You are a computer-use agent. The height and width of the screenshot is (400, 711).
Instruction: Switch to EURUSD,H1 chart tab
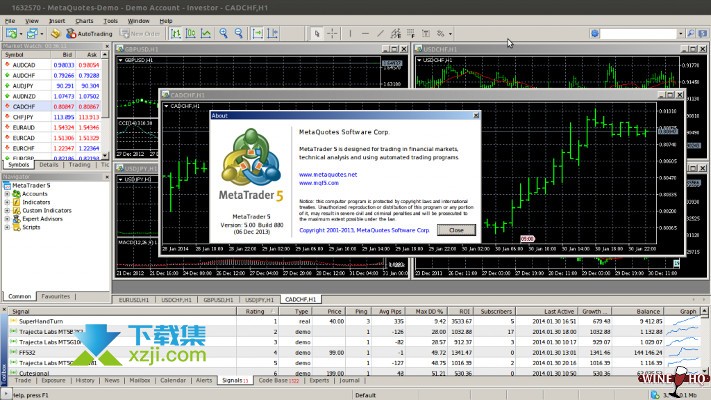(x=134, y=300)
